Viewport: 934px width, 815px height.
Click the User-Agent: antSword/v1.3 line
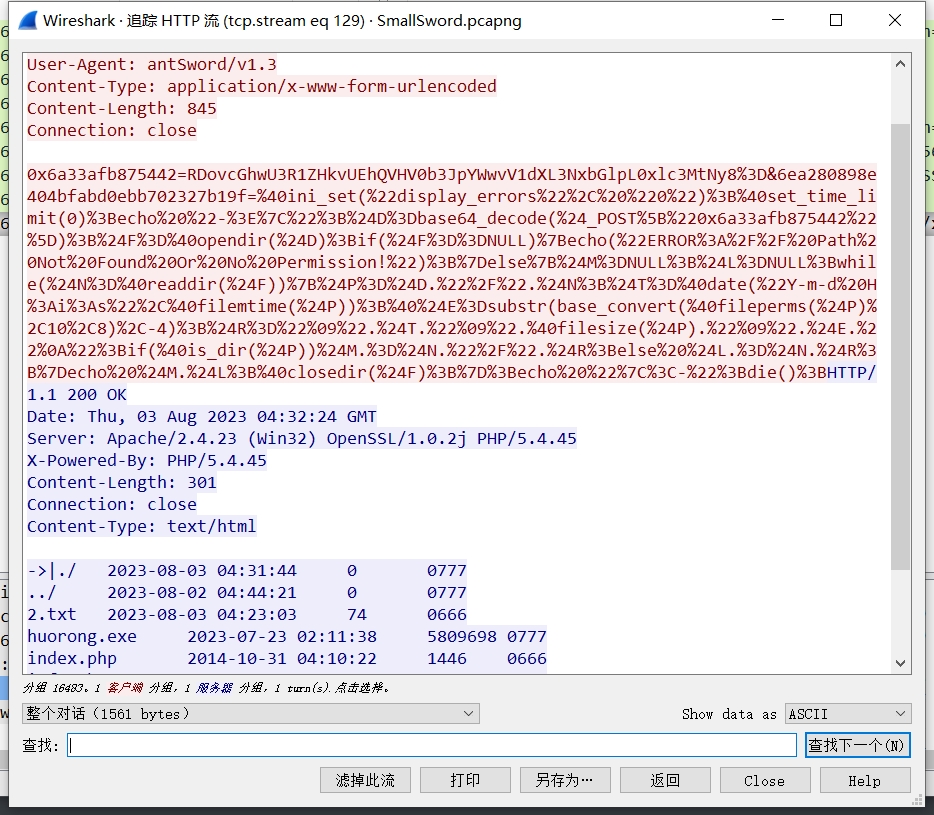pos(152,64)
